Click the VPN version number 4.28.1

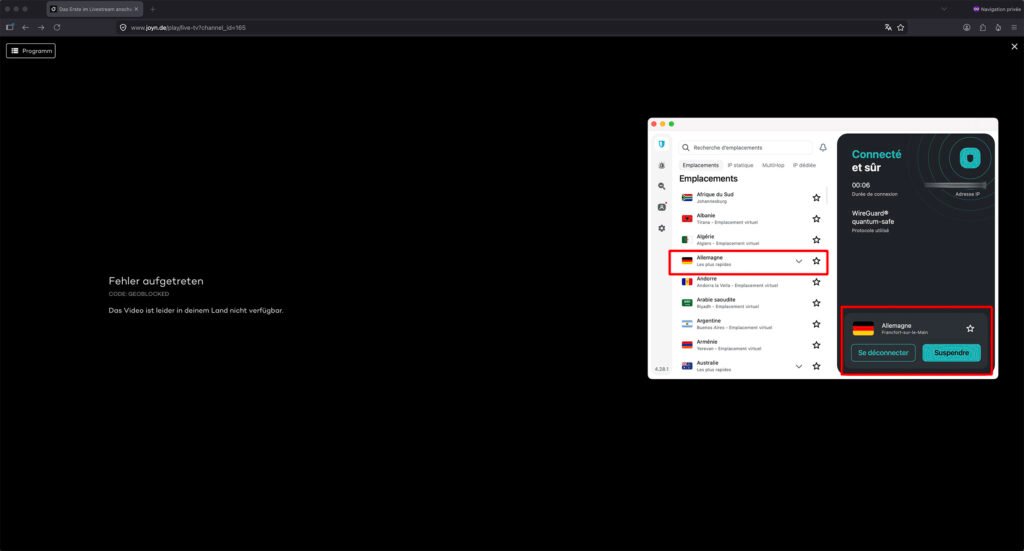pyautogui.click(x=662, y=369)
